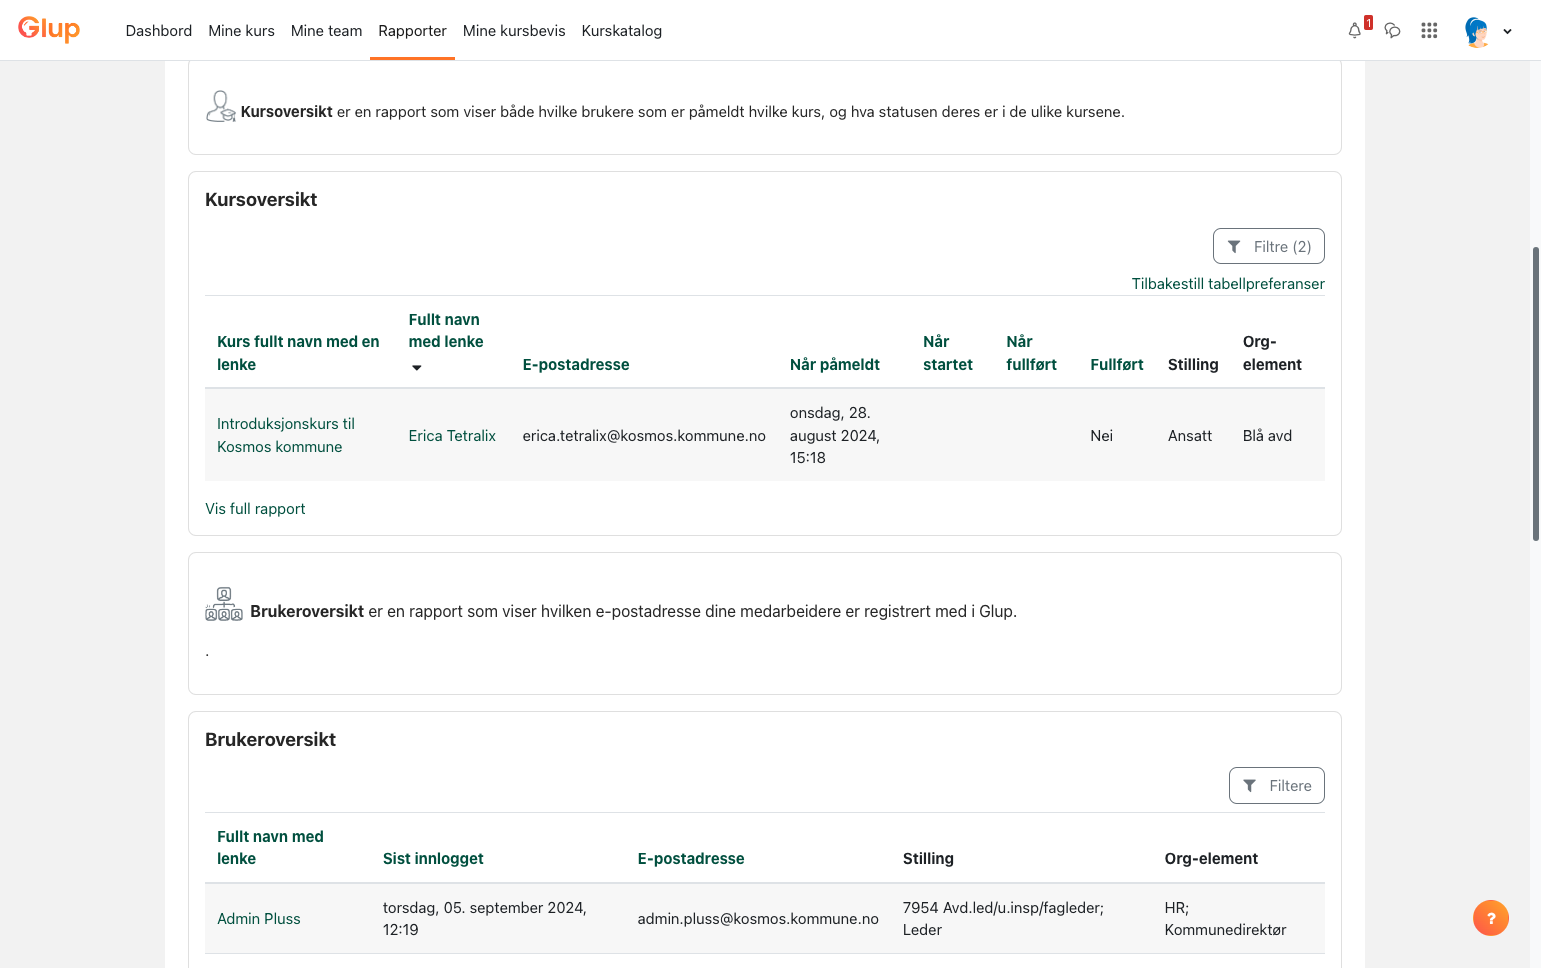This screenshot has width=1541, height=968.
Task: Open the notifications bell
Action: [x=1355, y=30]
